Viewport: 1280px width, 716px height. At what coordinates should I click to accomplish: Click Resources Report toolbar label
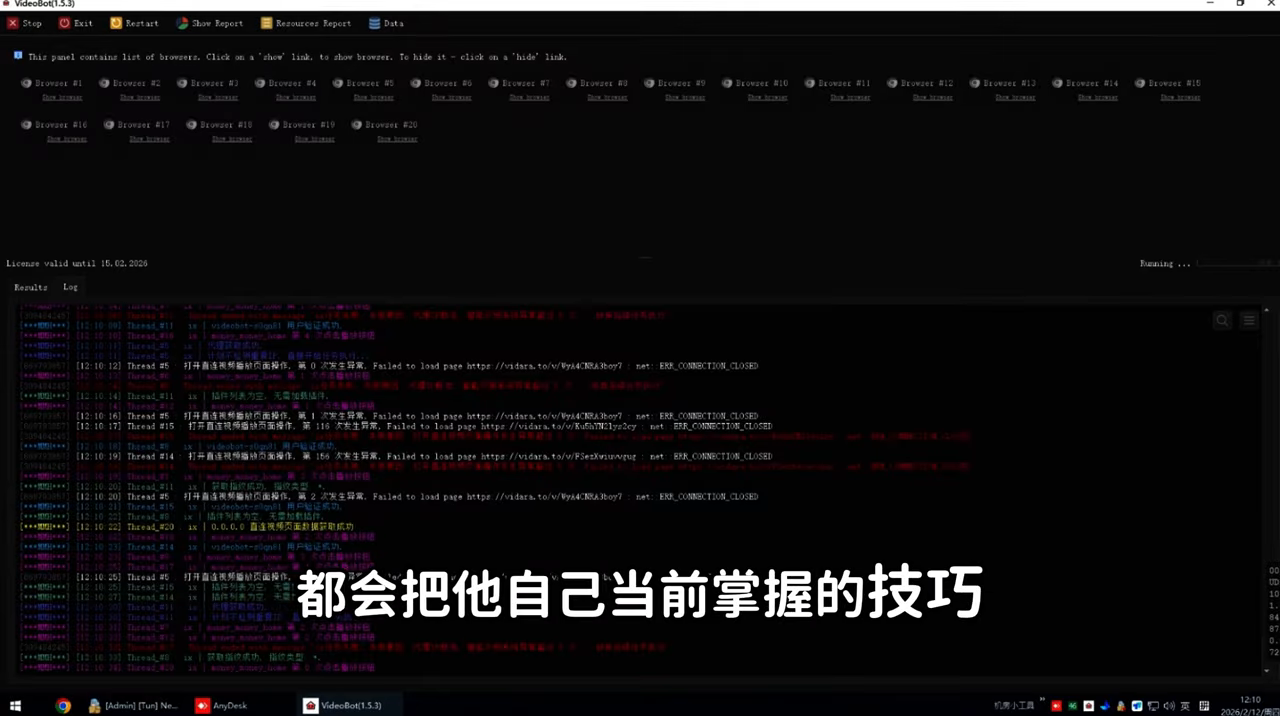[313, 23]
